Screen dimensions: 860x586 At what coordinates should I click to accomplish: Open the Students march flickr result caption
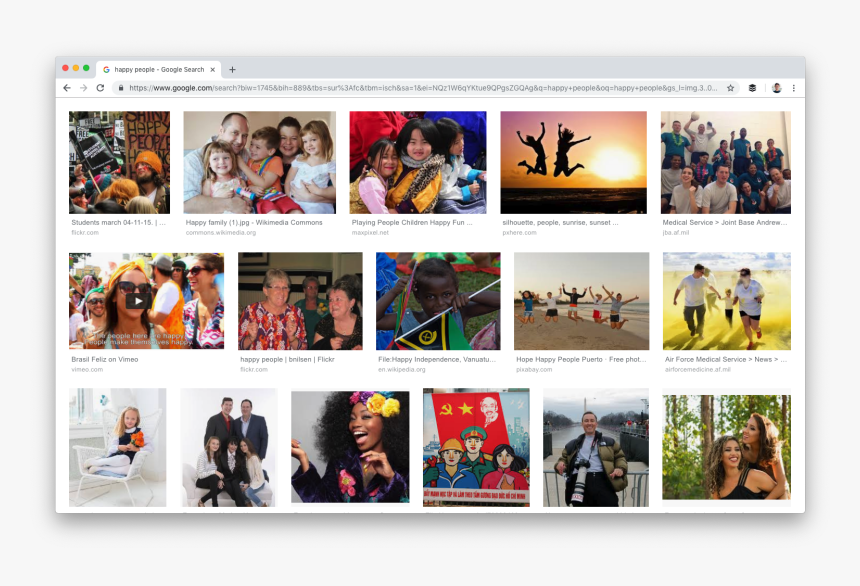pos(118,223)
